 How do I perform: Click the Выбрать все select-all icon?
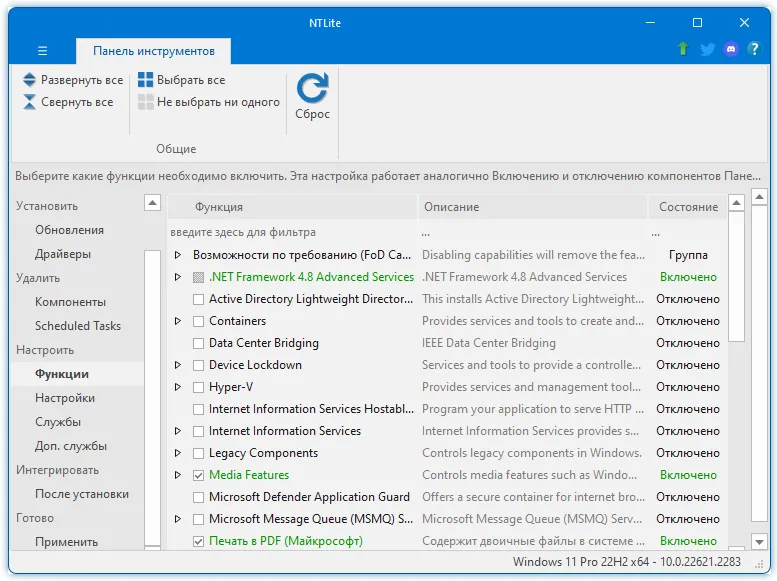coord(145,80)
